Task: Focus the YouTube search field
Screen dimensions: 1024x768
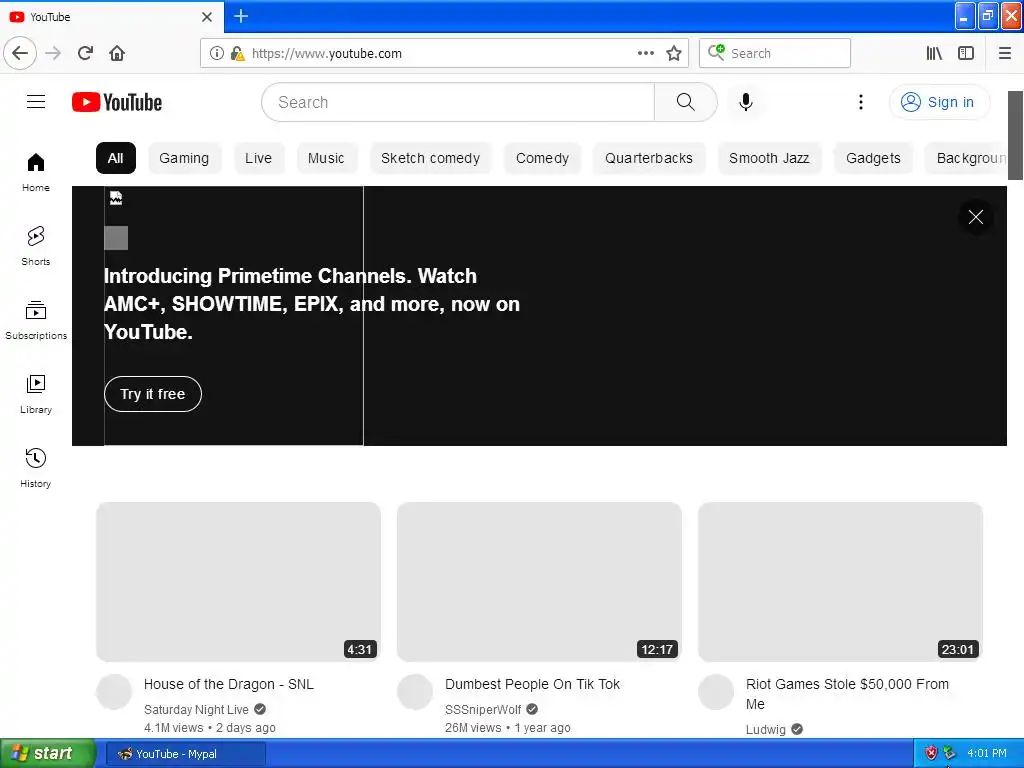Action: 457,102
